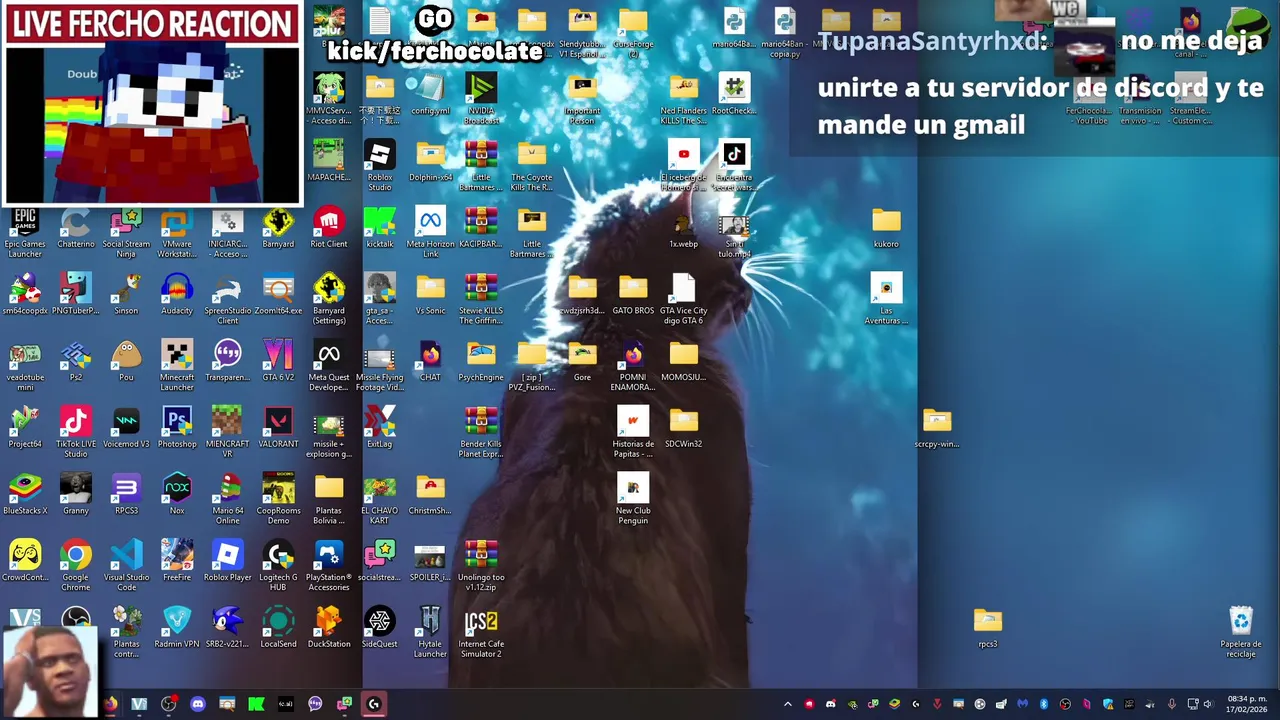
Task: Open the New Club Penguin desktop icon
Action: pos(633,498)
